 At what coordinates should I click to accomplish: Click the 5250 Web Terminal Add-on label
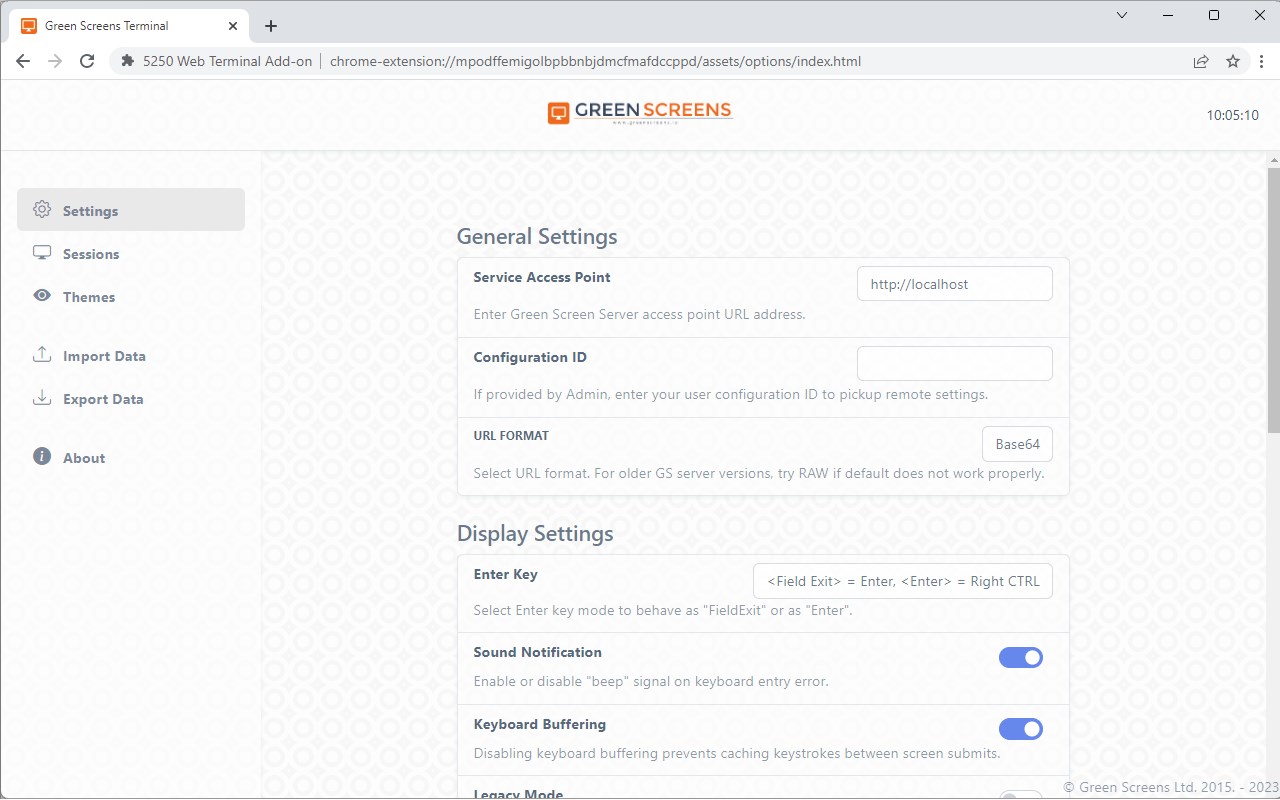coord(227,61)
